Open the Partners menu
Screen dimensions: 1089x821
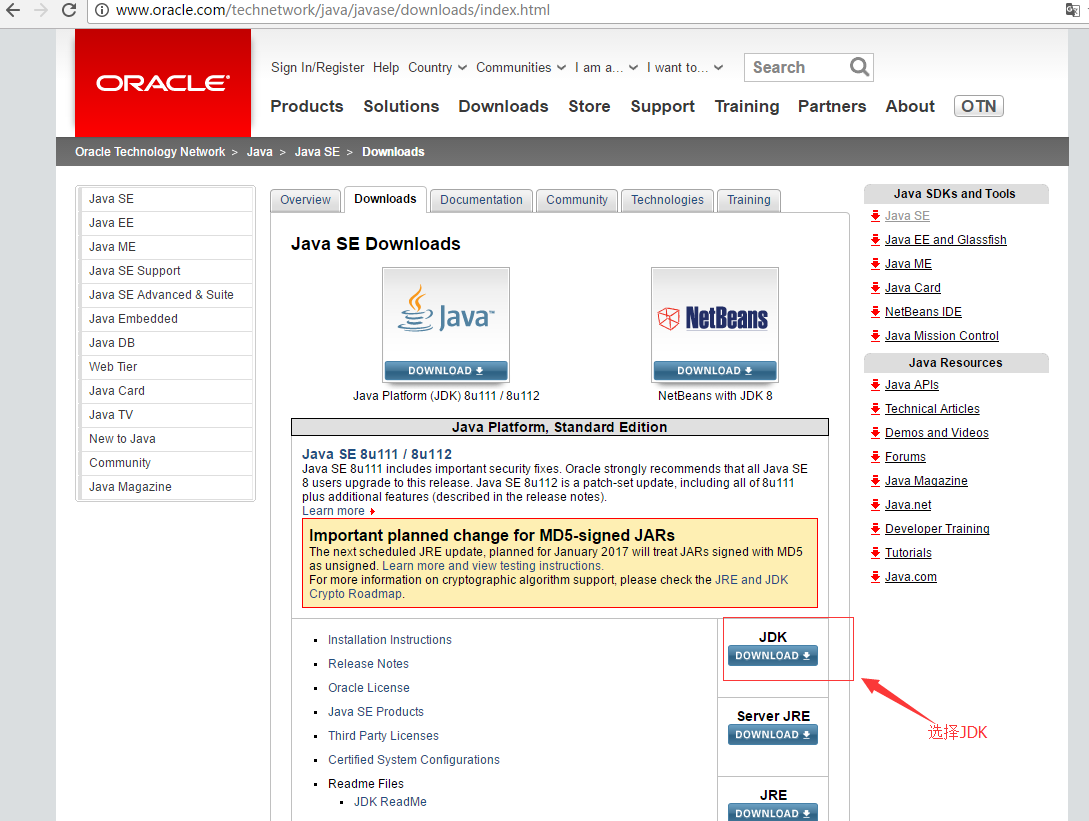coord(832,106)
